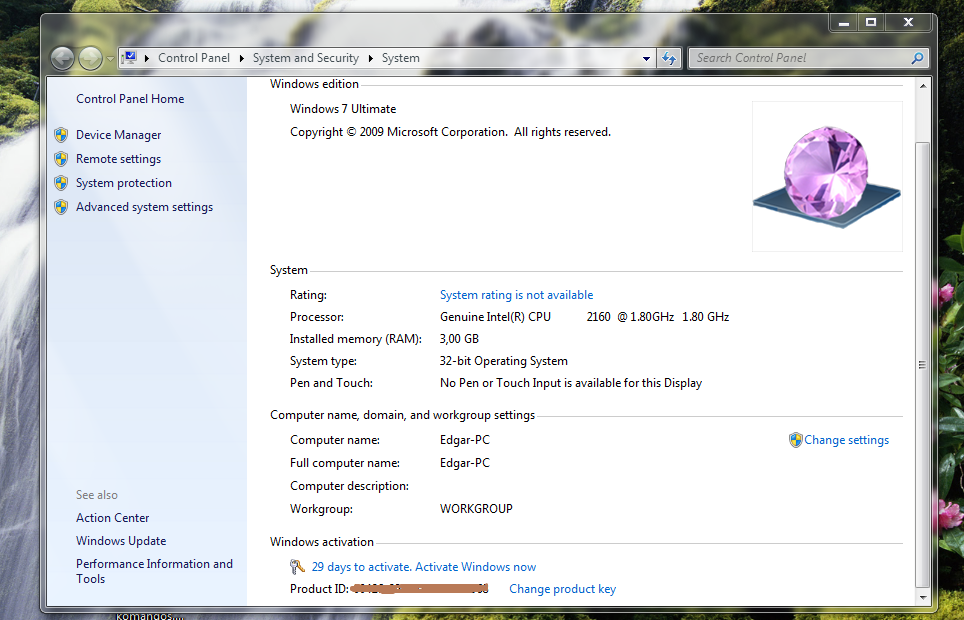Click the Refresh button next to address bar
This screenshot has height=620, width=964.
(669, 58)
